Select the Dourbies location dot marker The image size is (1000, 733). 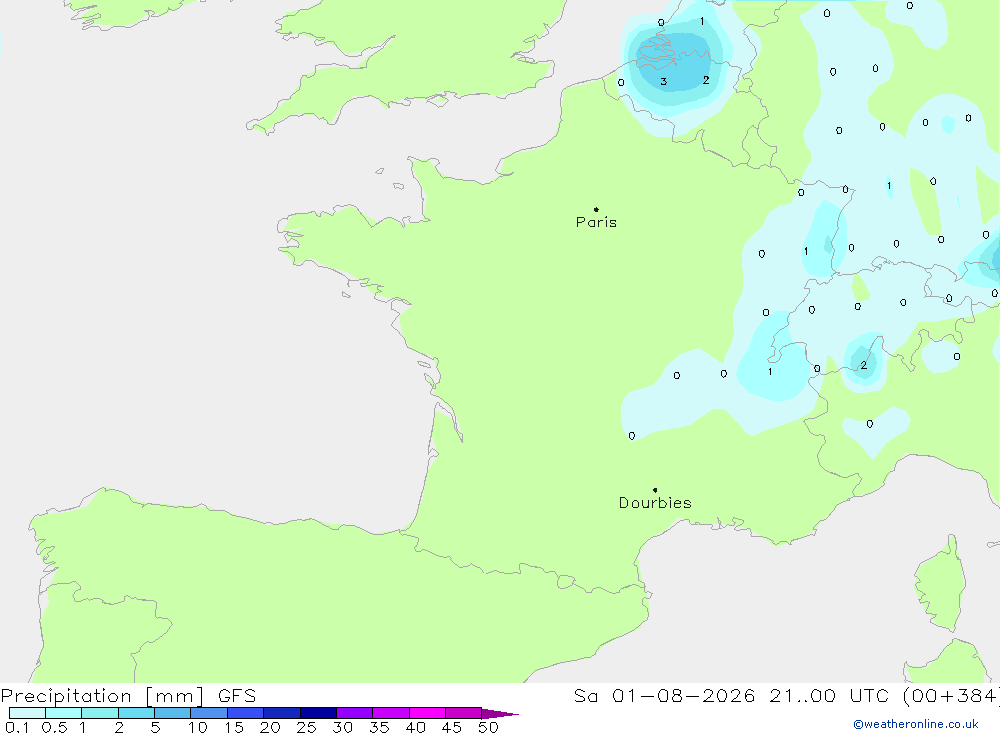pyautogui.click(x=655, y=490)
